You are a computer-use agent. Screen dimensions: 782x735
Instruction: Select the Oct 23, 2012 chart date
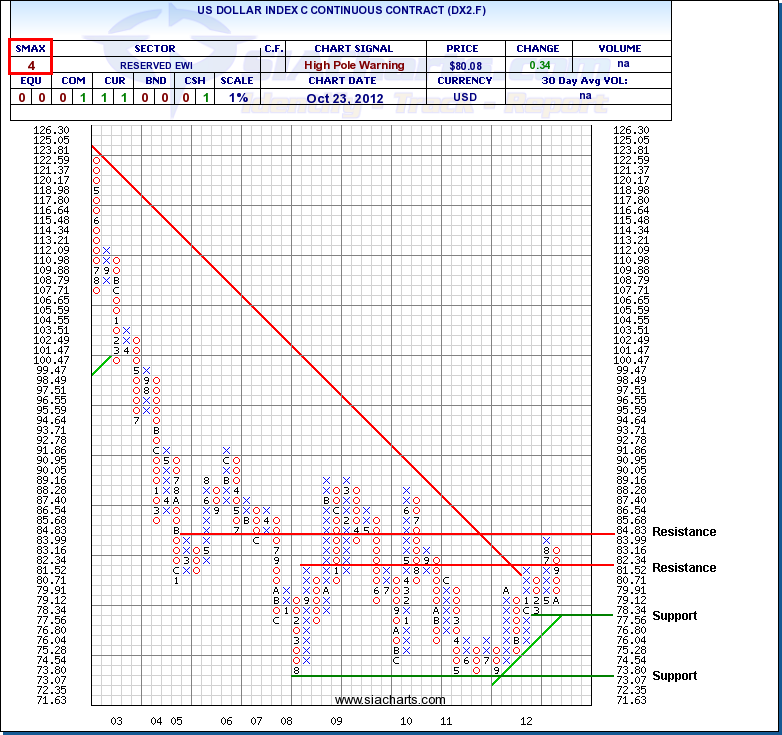tap(354, 98)
